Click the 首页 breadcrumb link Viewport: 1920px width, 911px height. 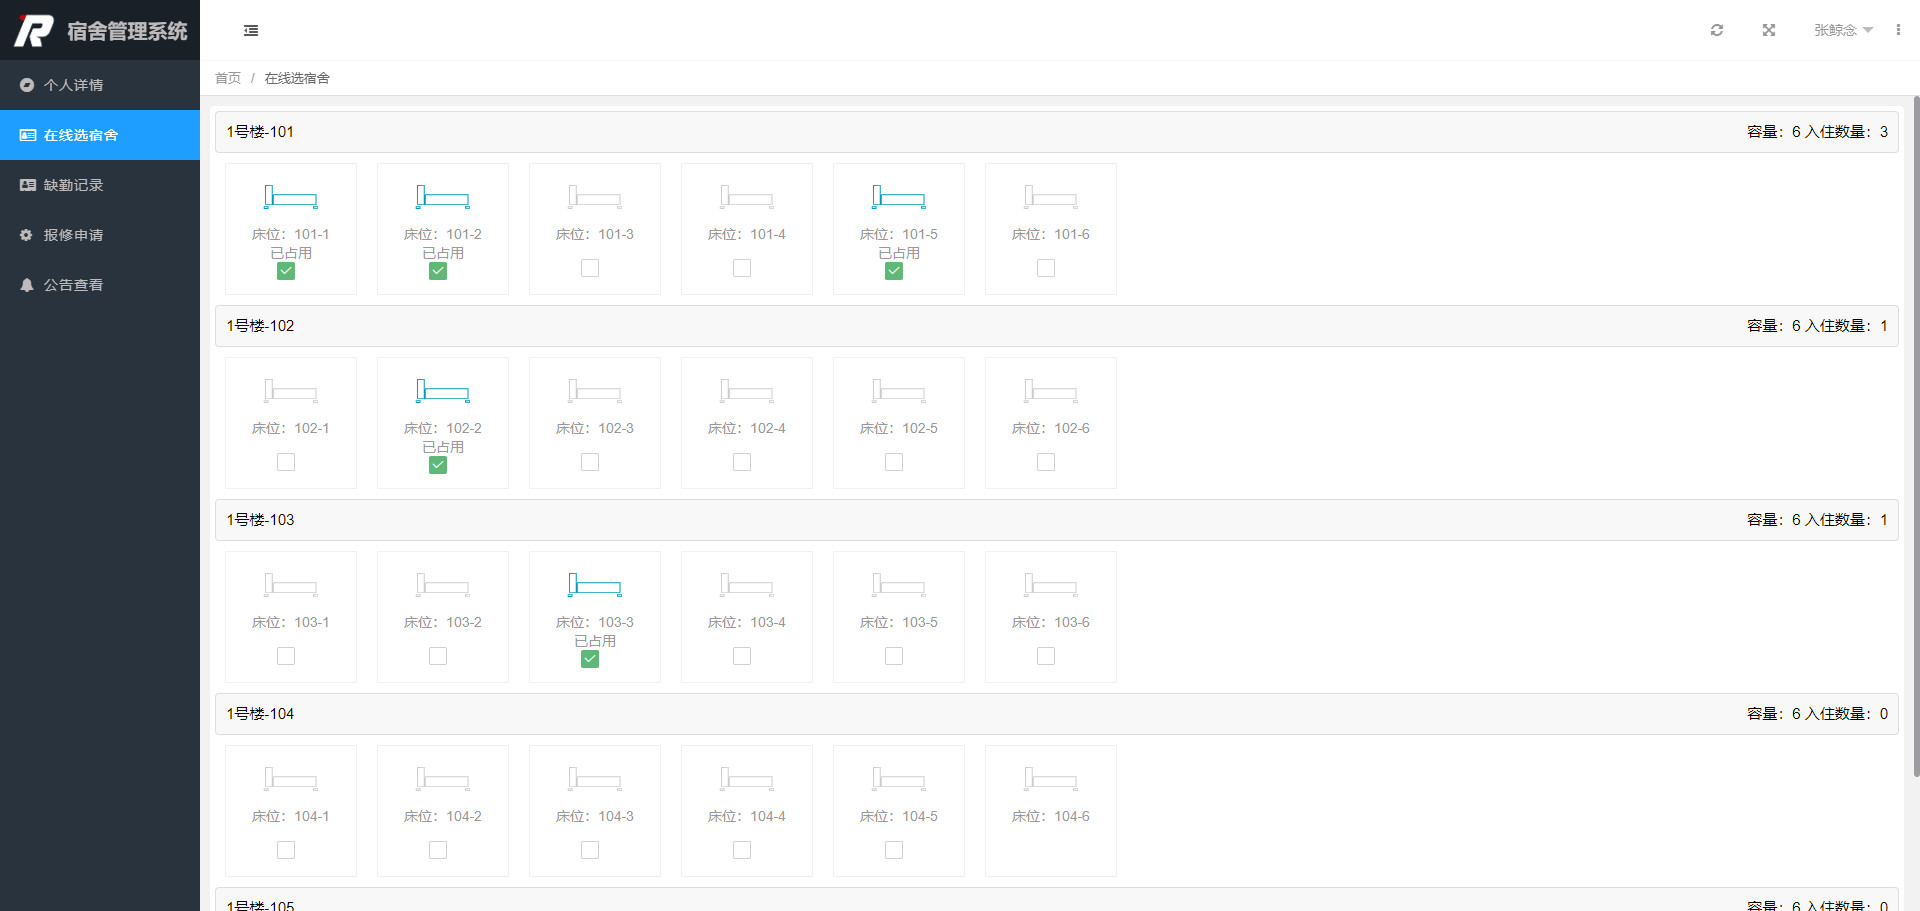pyautogui.click(x=228, y=78)
